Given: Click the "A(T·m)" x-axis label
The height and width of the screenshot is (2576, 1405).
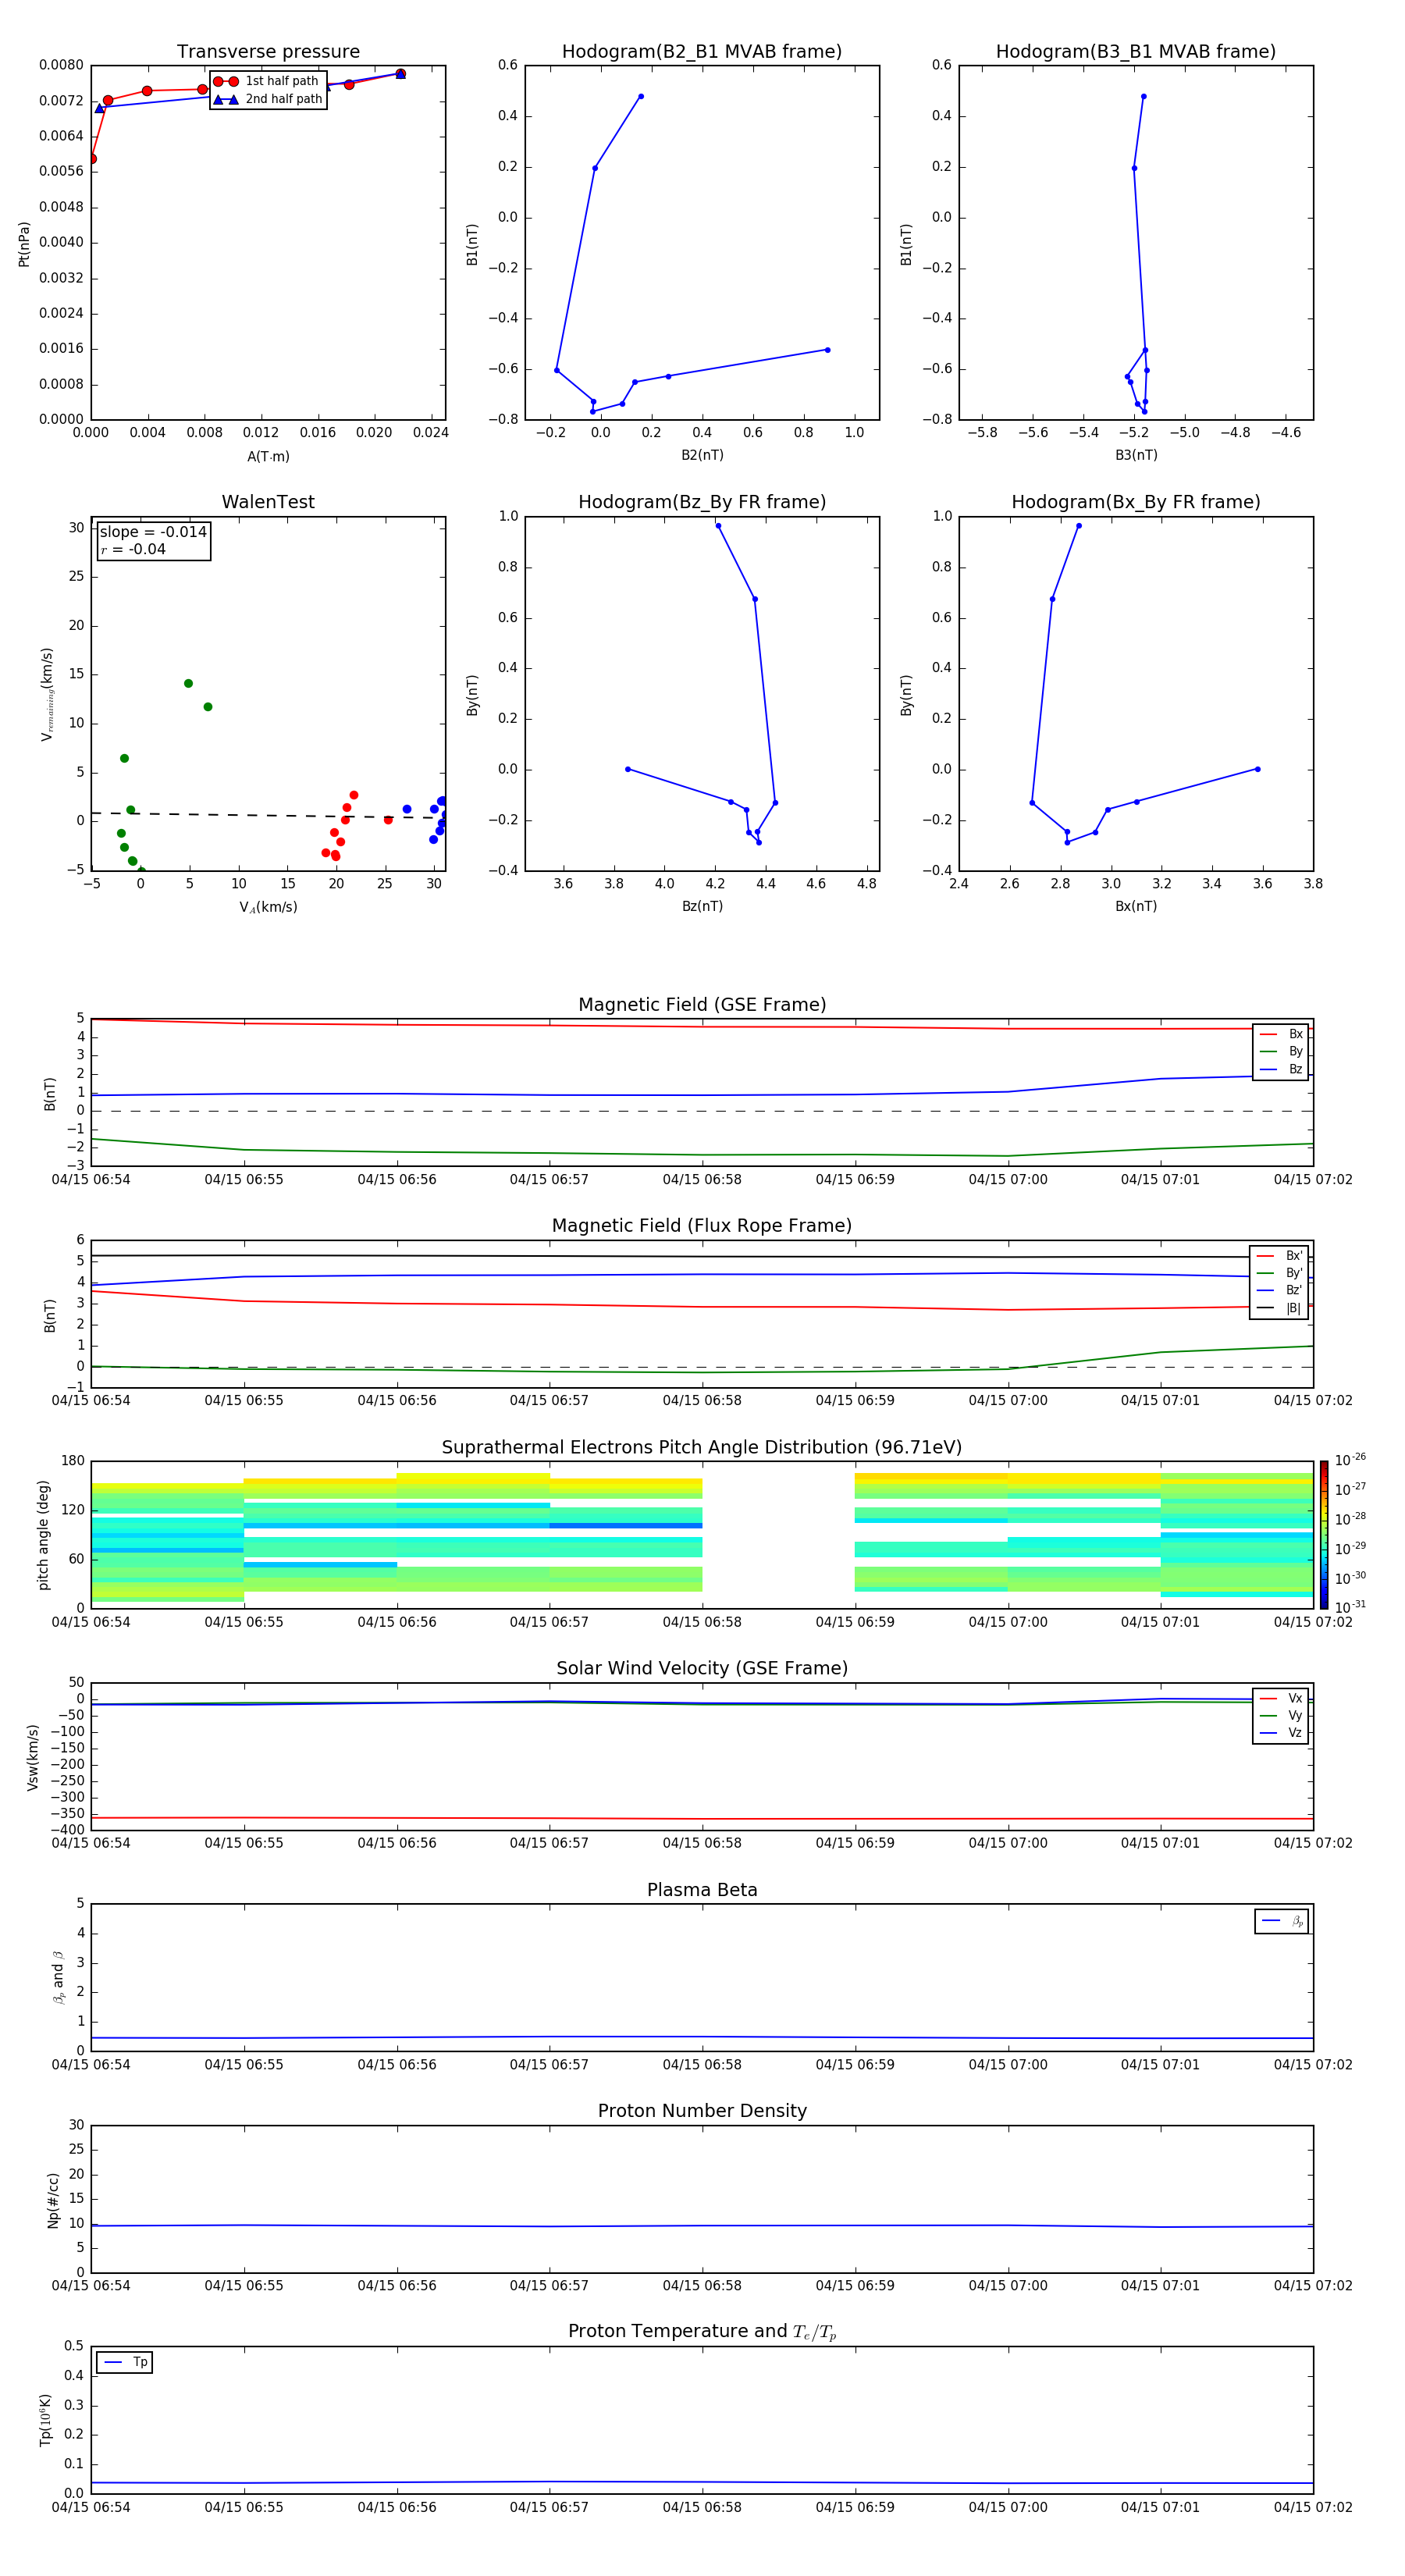Looking at the screenshot, I should pyautogui.click(x=268, y=457).
